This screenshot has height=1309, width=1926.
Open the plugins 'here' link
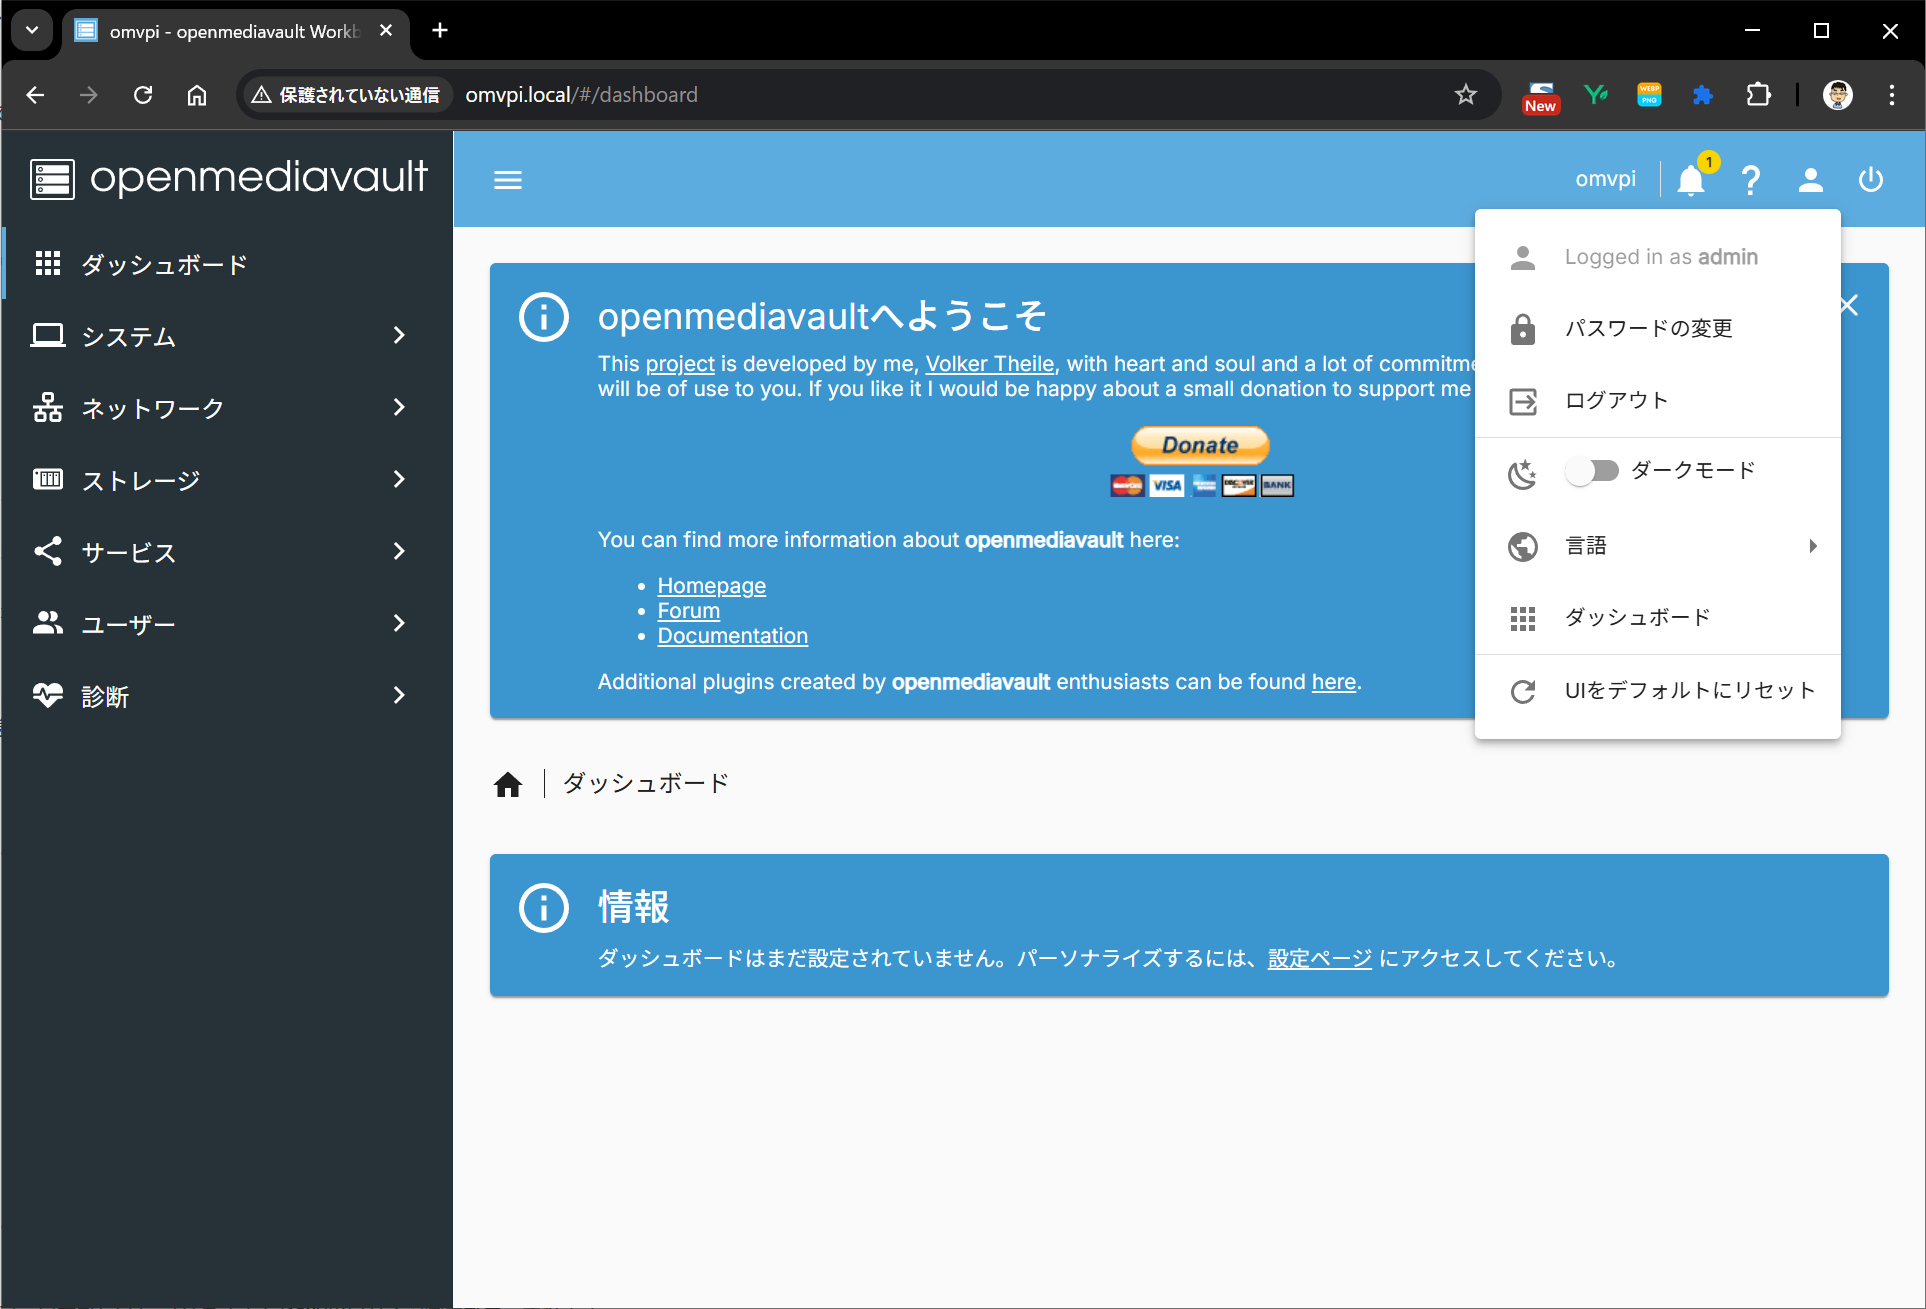click(1334, 682)
